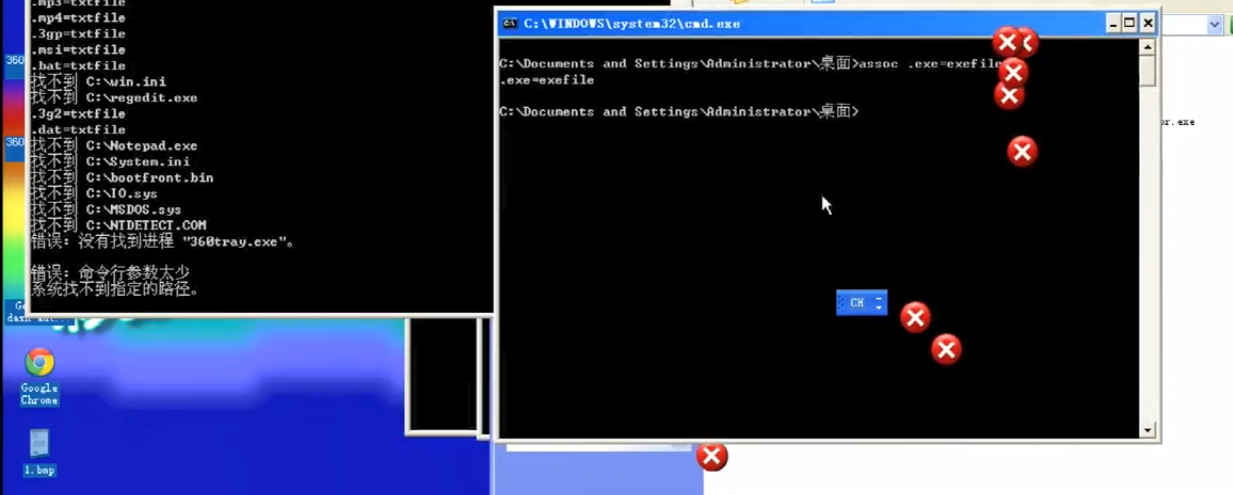Click the red error icon over the assoc command

click(1013, 72)
